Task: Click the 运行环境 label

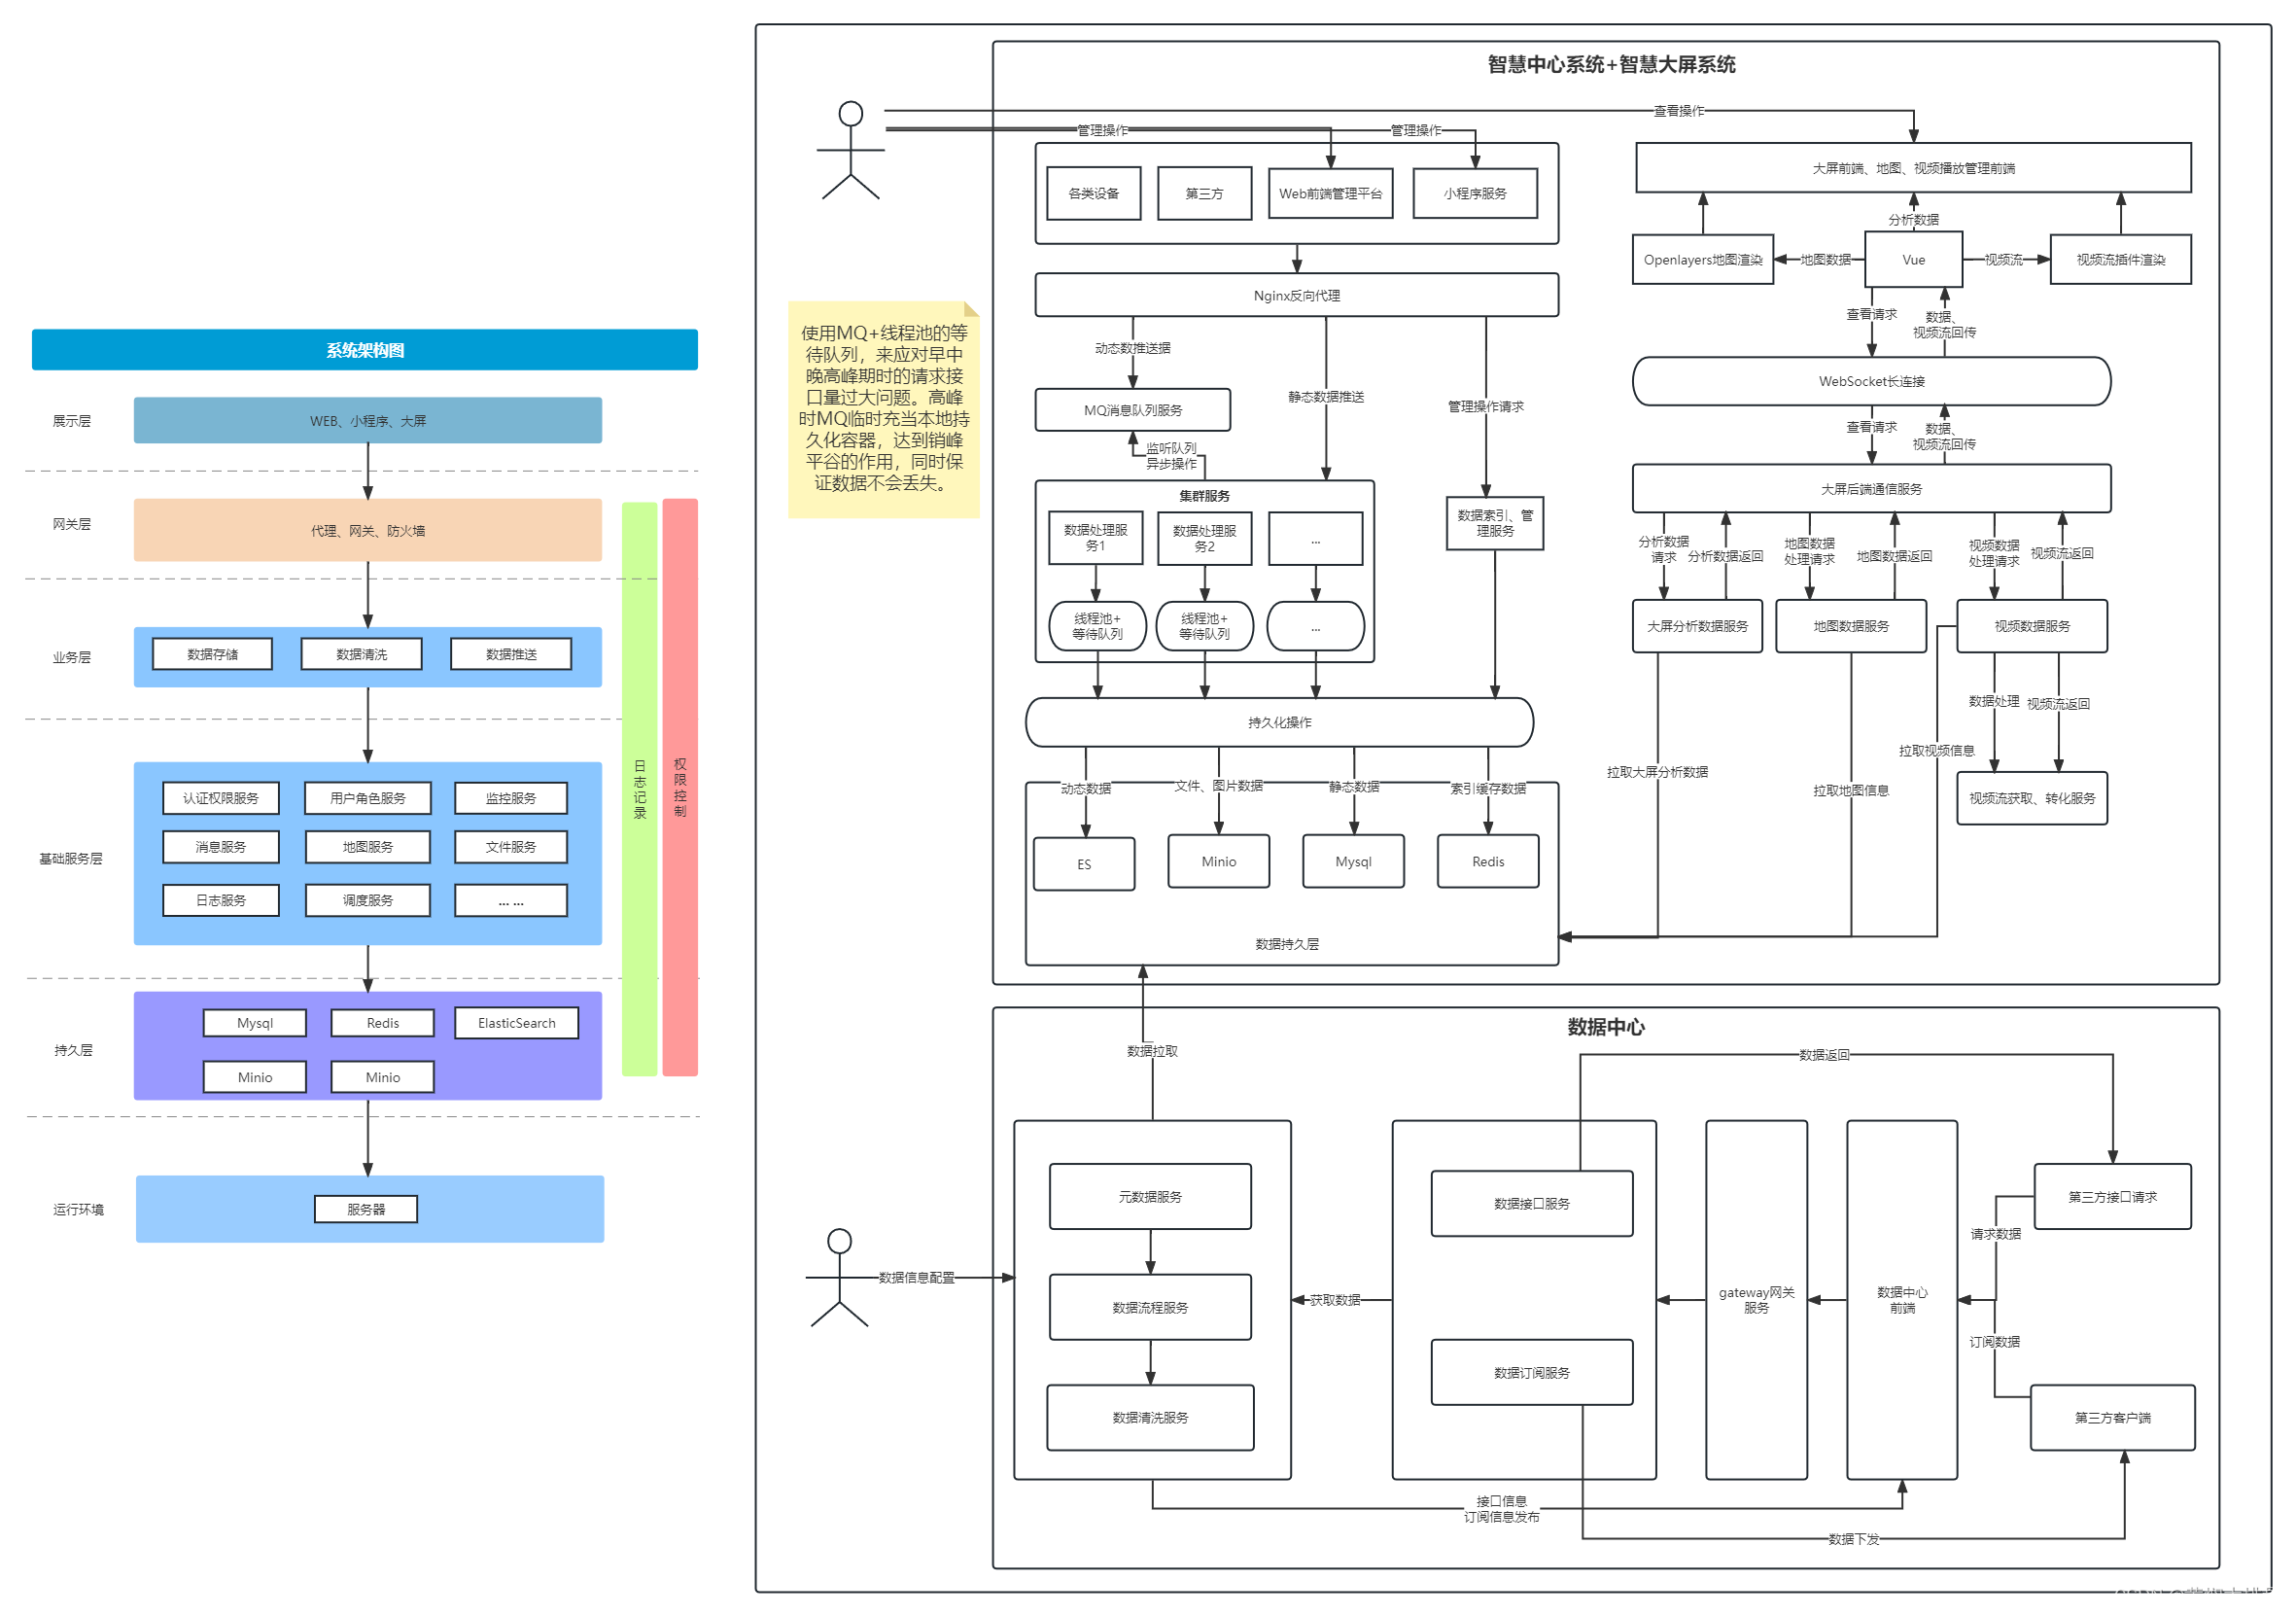Action: (78, 1209)
